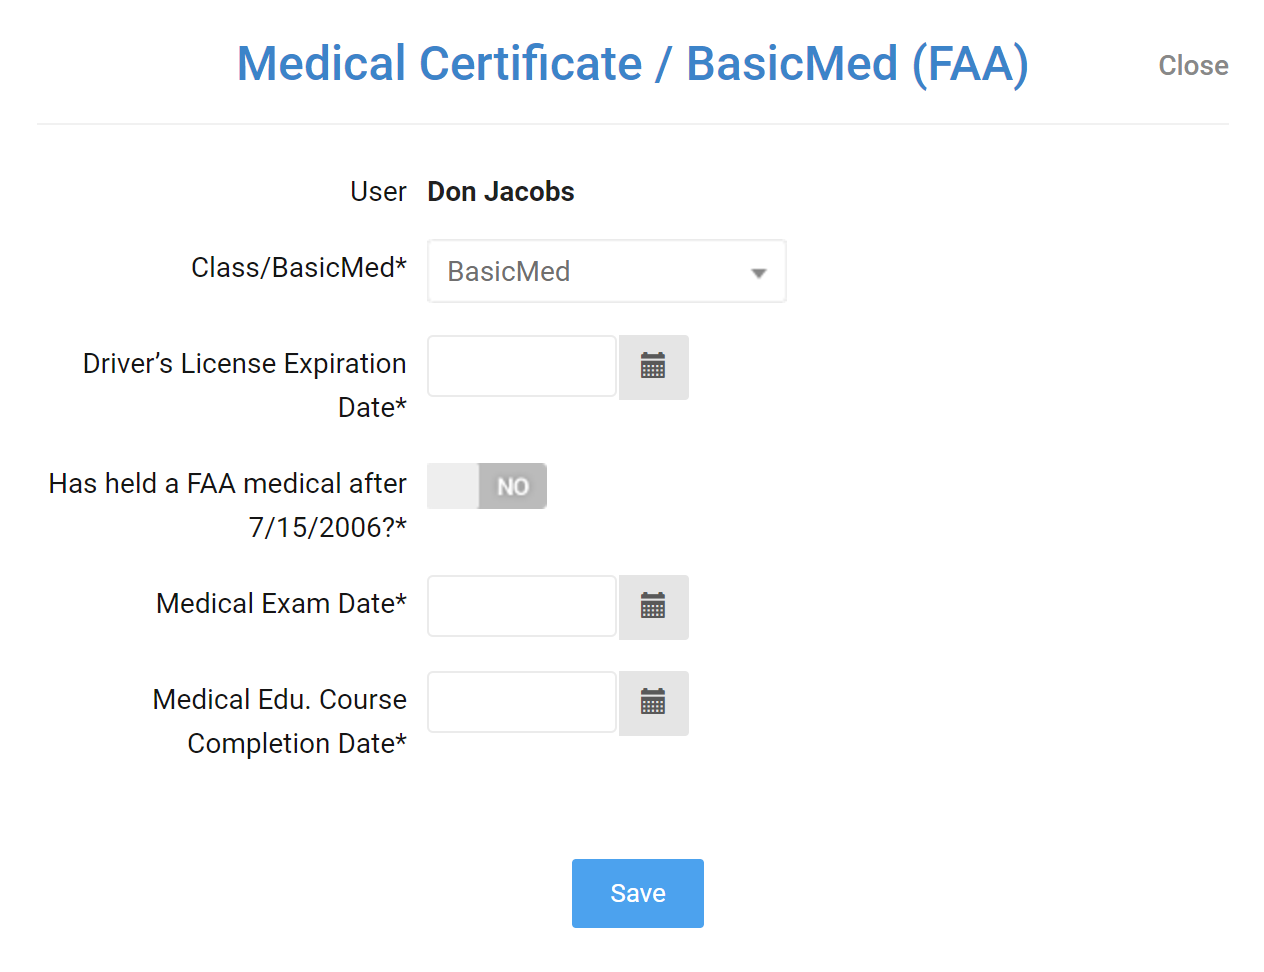1264x972 pixels.
Task: Click the BasicMed value in the dropdown box
Action: pyautogui.click(x=509, y=270)
